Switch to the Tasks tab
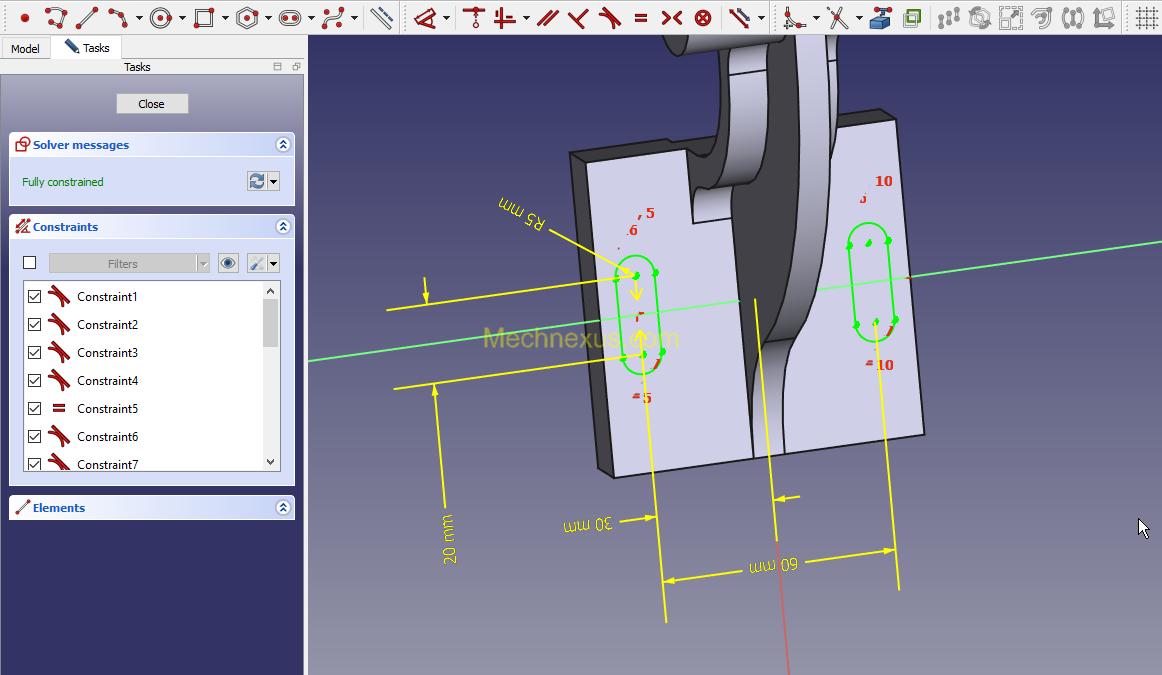This screenshot has height=675, width=1162. 87,48
